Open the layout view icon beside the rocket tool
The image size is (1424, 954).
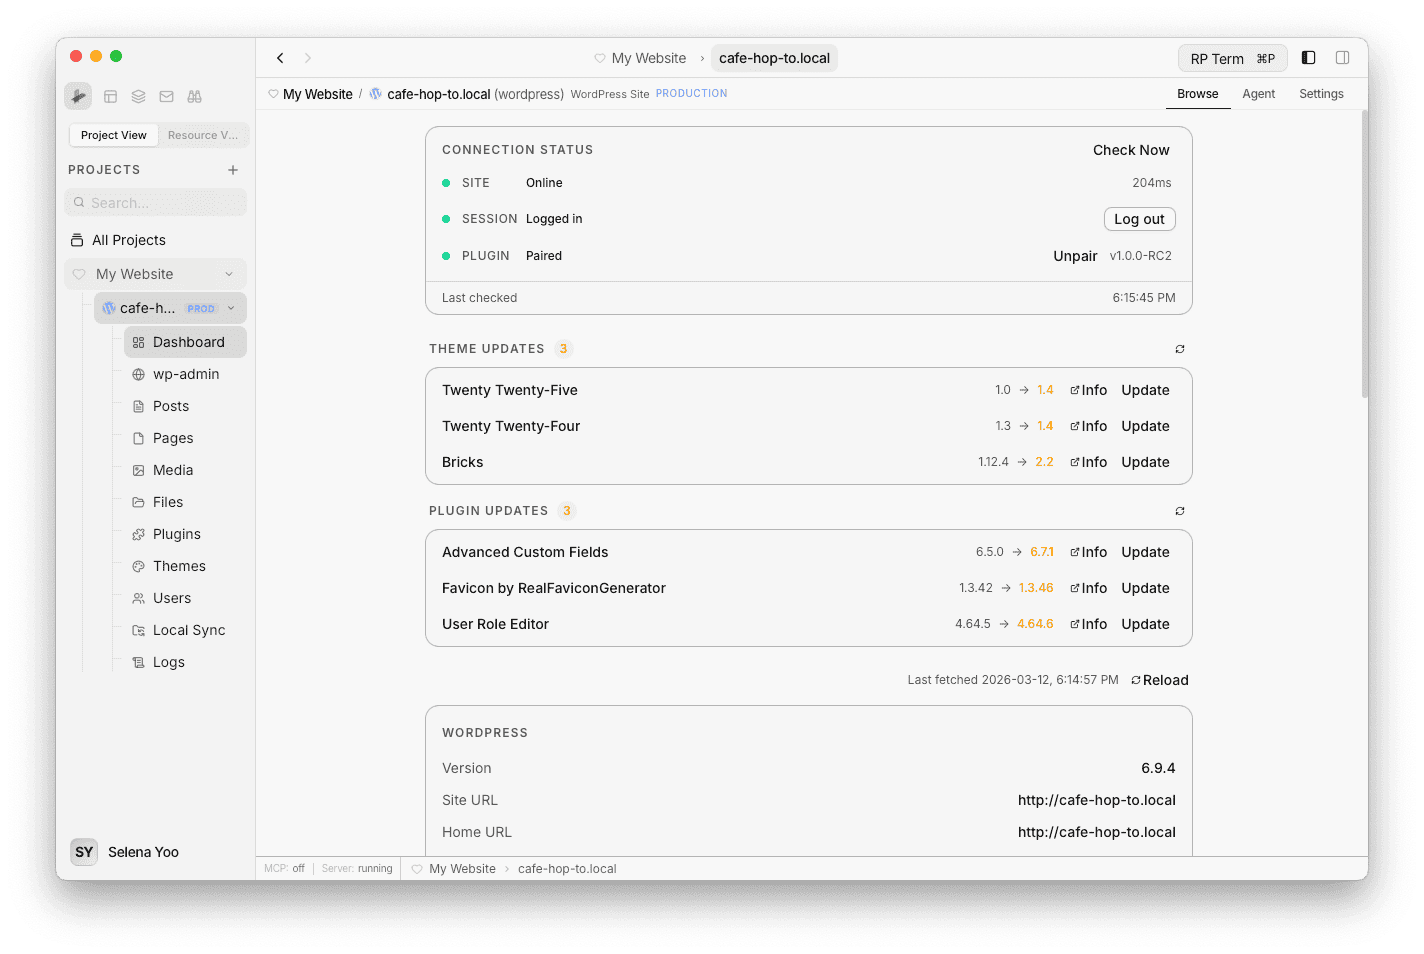pos(110,96)
